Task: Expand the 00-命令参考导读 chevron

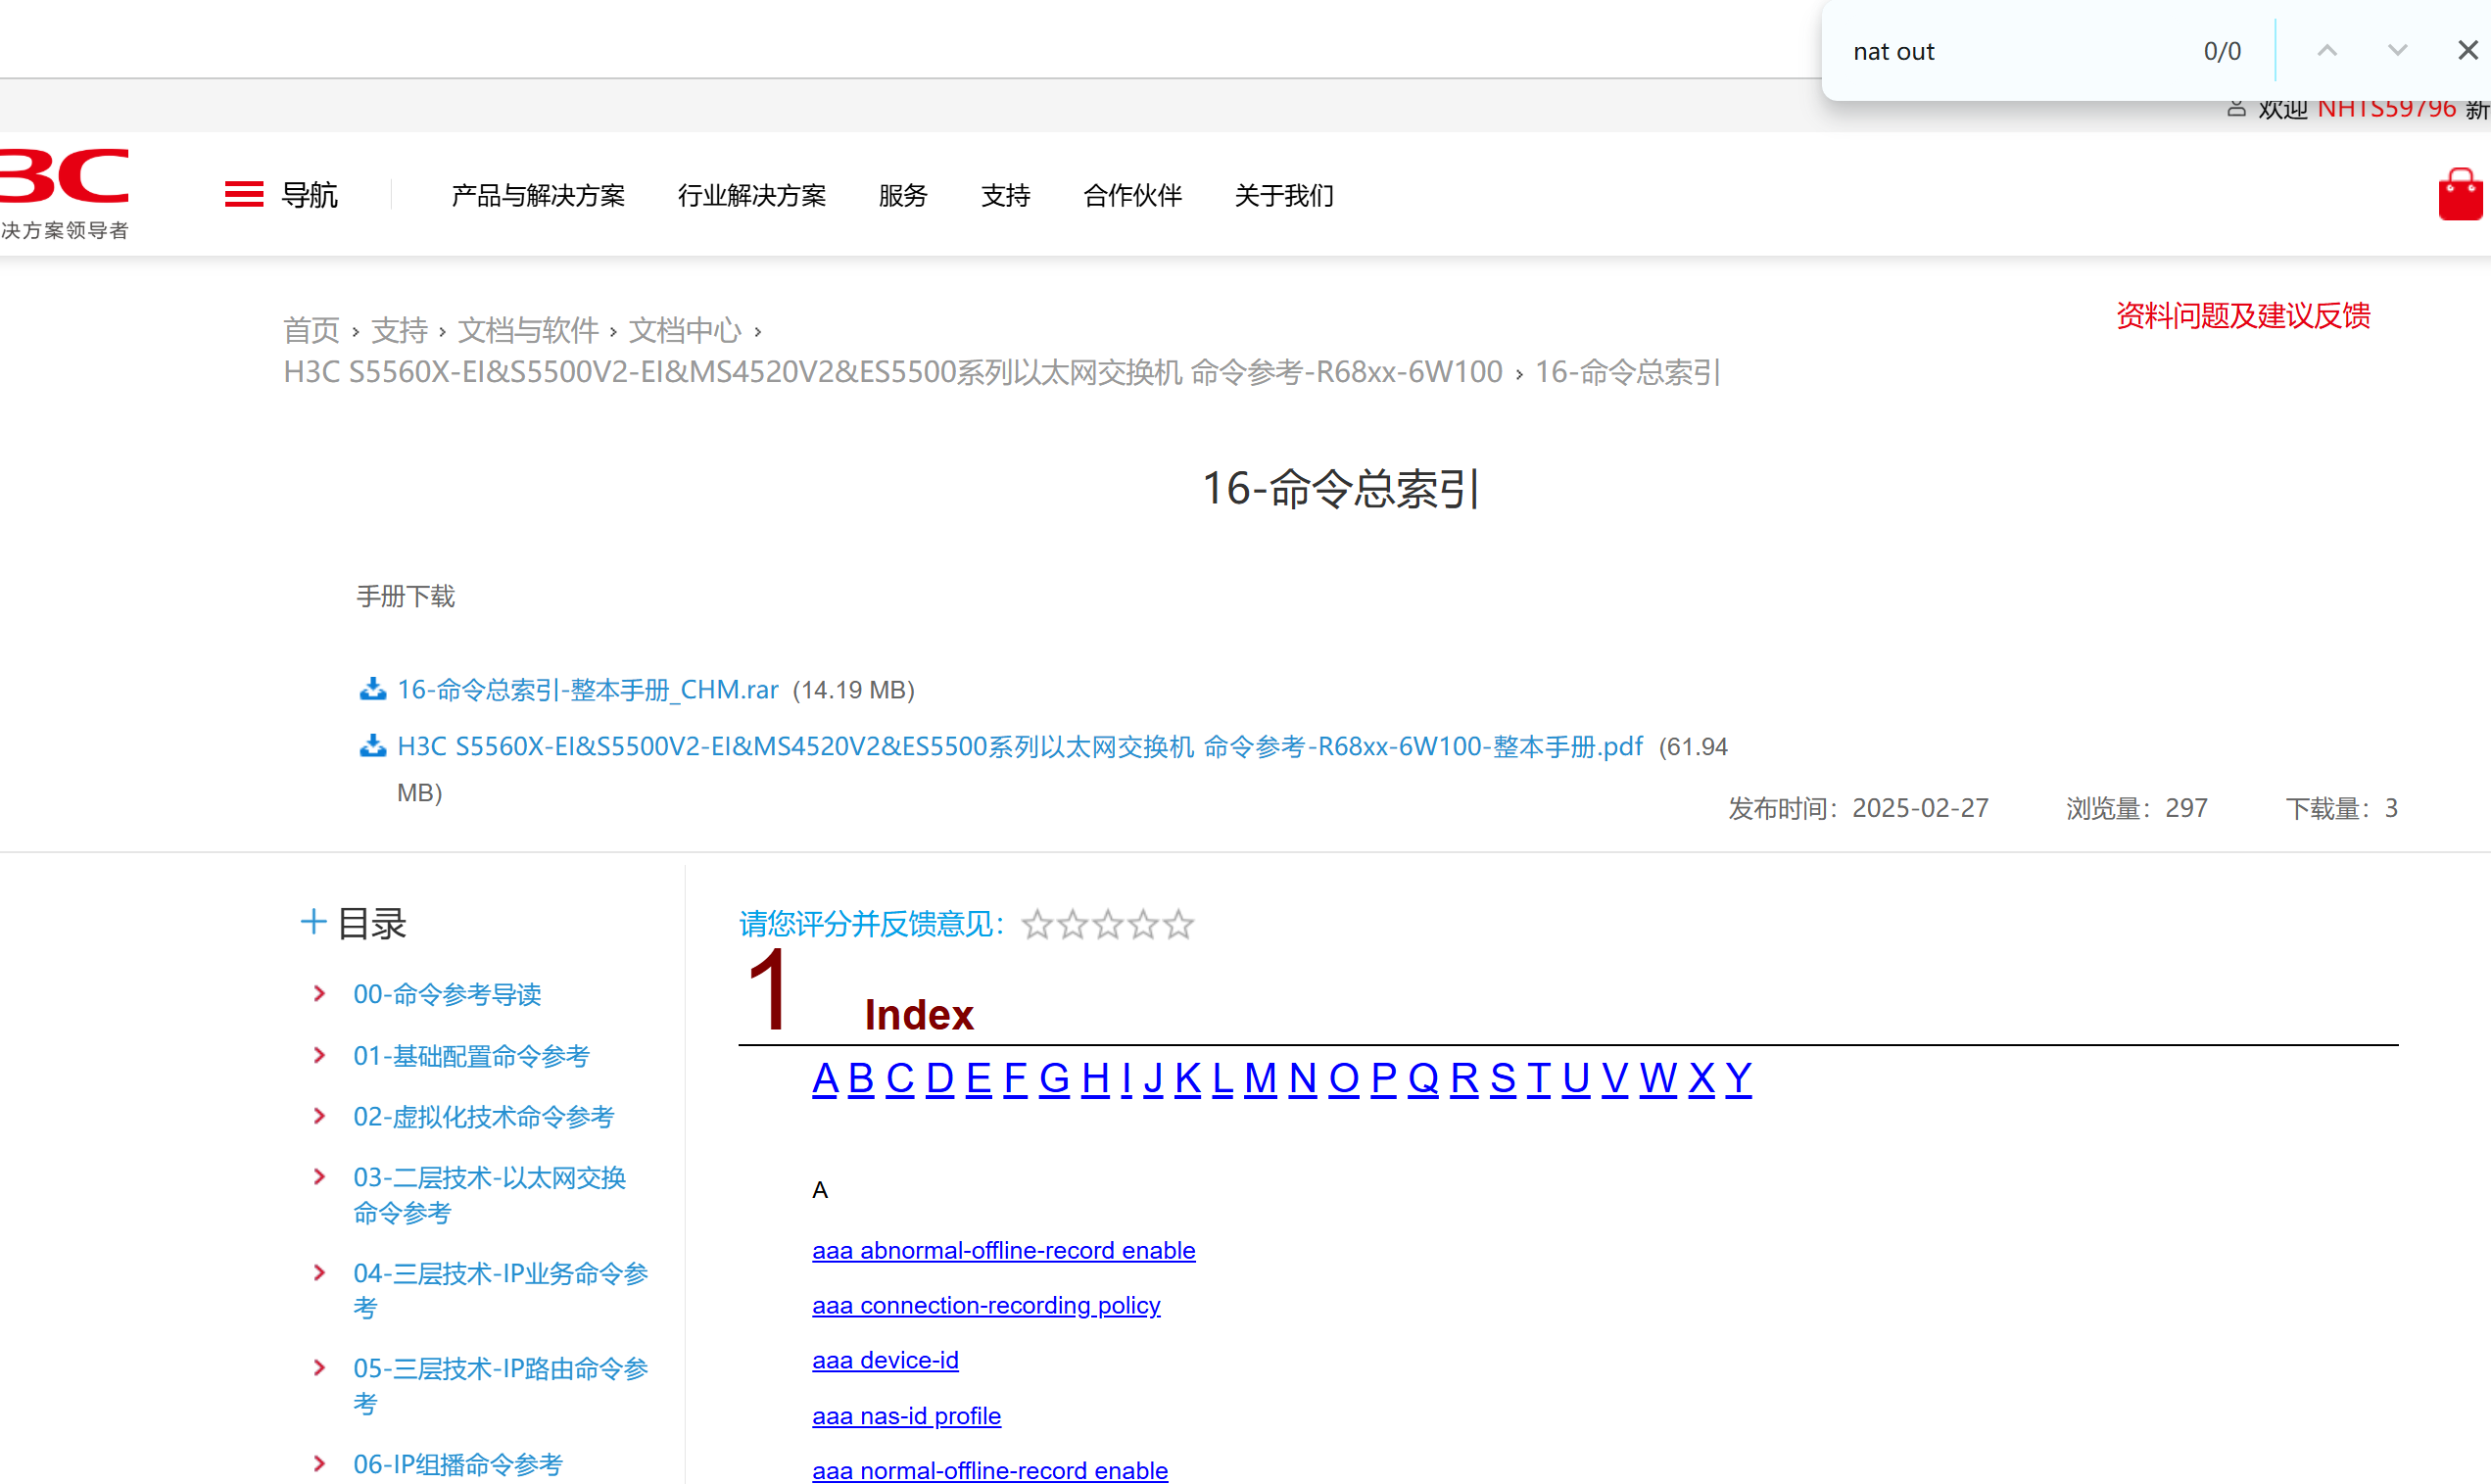Action: [x=320, y=994]
